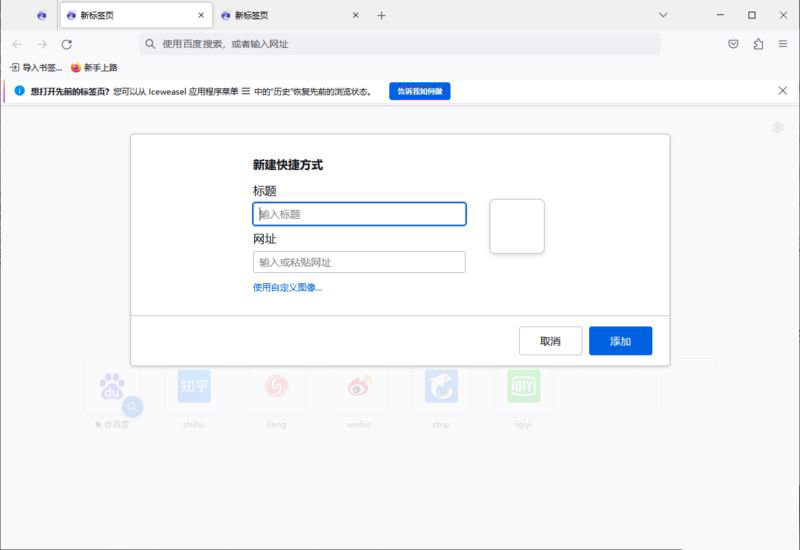Click the 取消 button
The width and height of the screenshot is (800, 550).
click(551, 341)
